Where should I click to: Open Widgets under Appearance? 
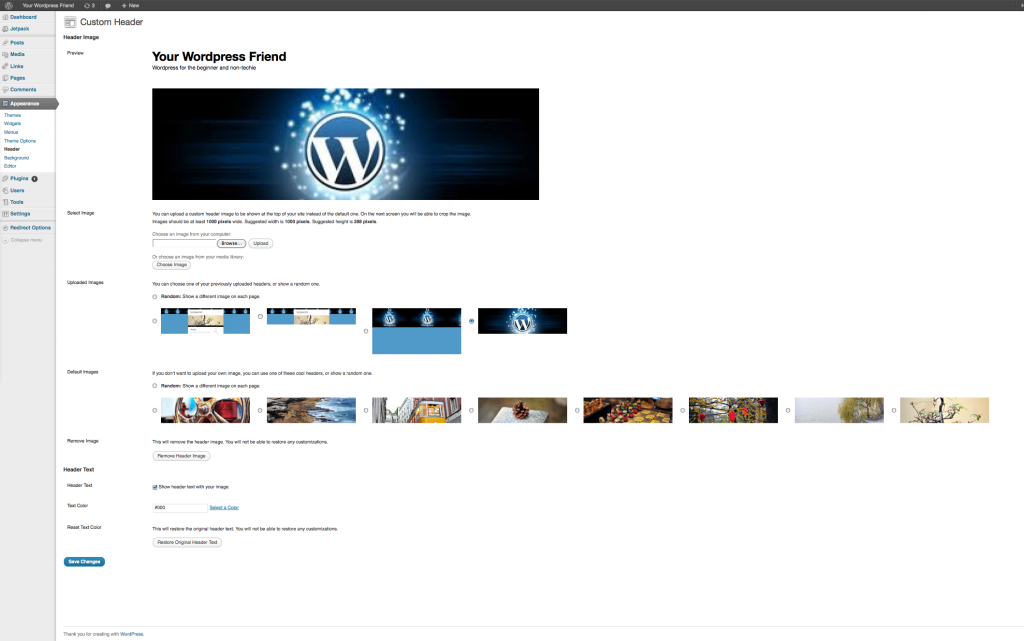pyautogui.click(x=12, y=123)
